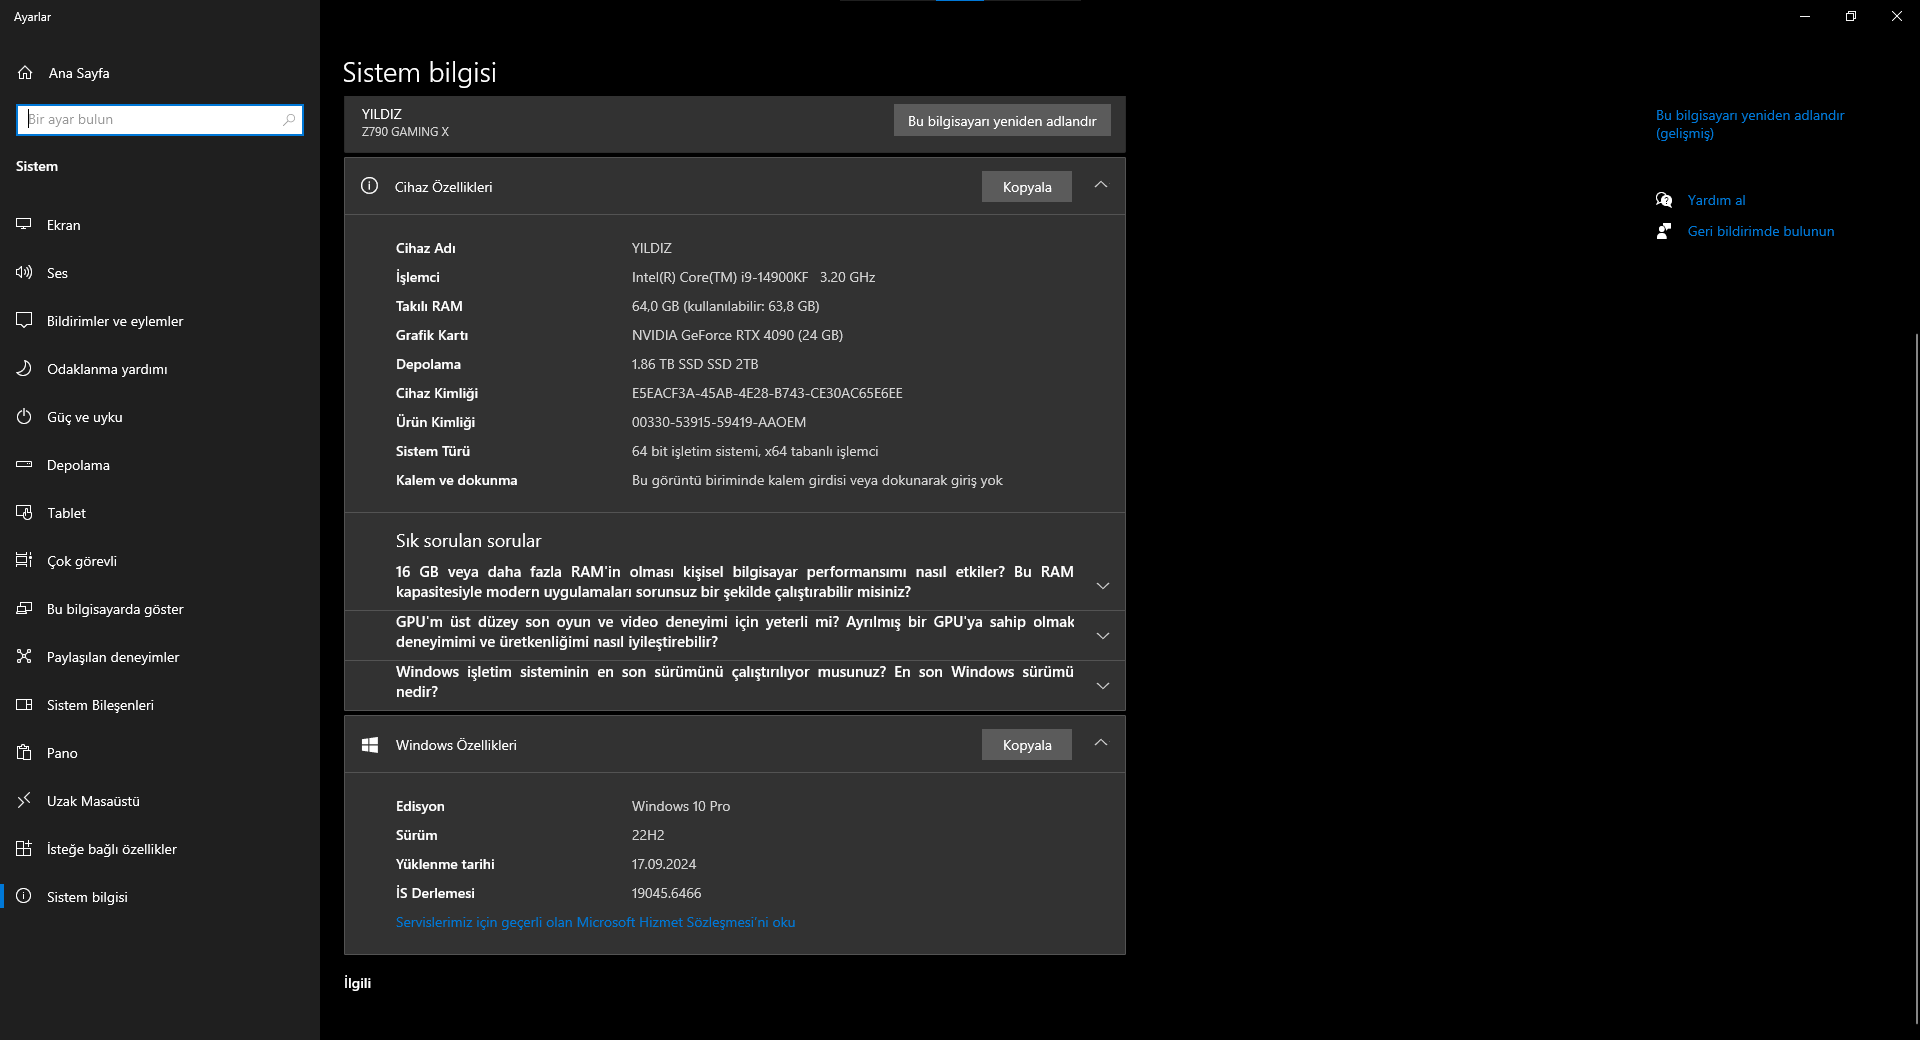This screenshot has width=1920, height=1040.
Task: Click the Sistem Türü 64 bit value
Action: coord(755,451)
